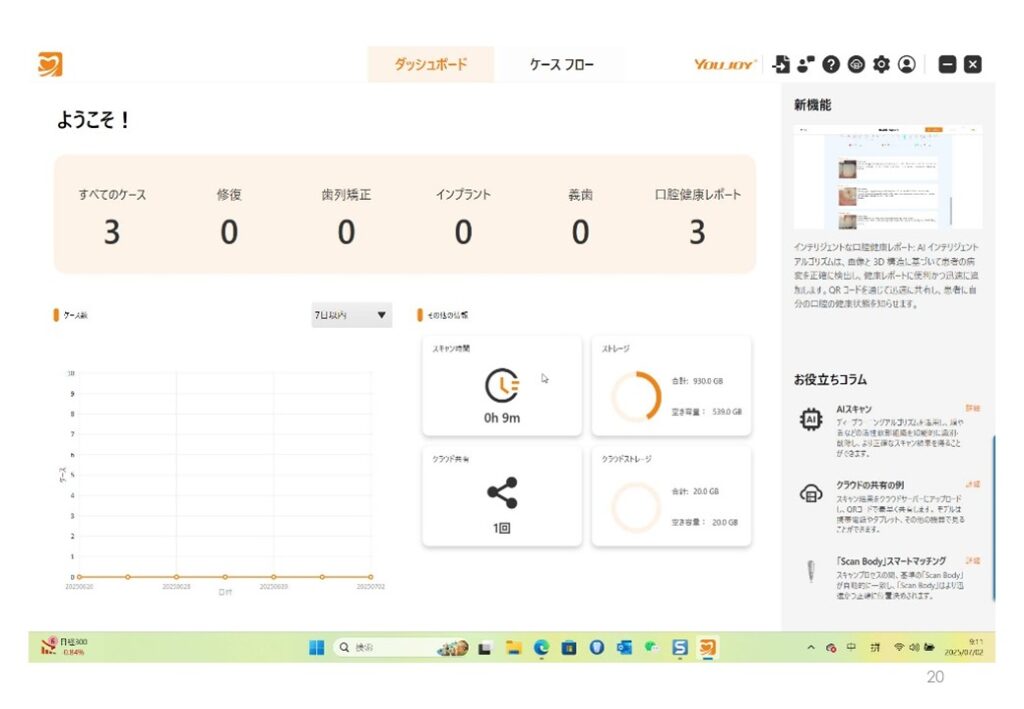Click the Windows Start button on taskbar

(316, 648)
